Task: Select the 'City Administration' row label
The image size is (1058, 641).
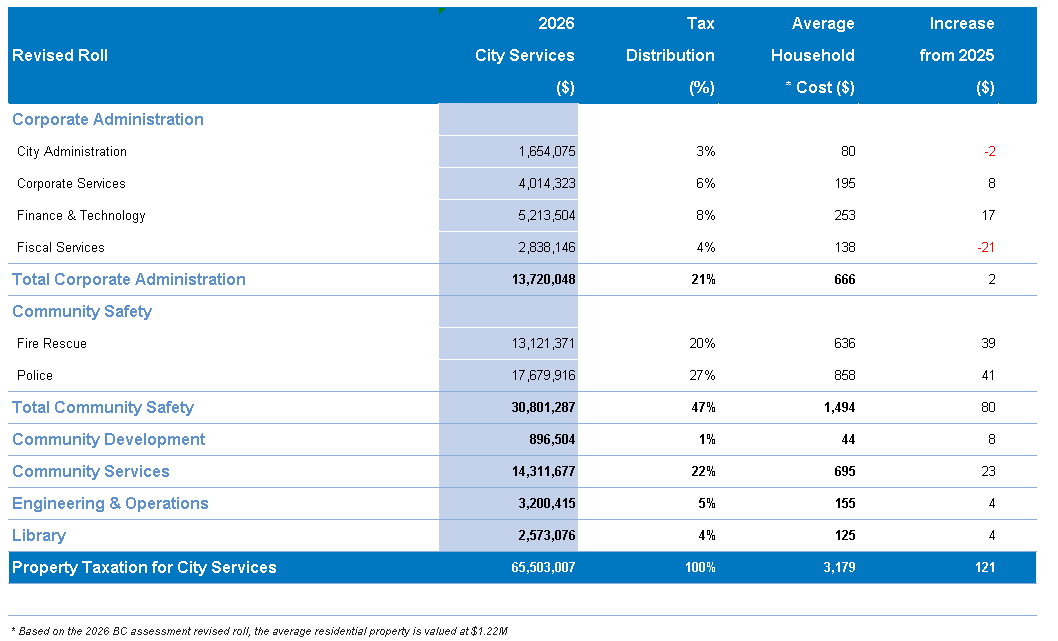Action: tap(72, 152)
